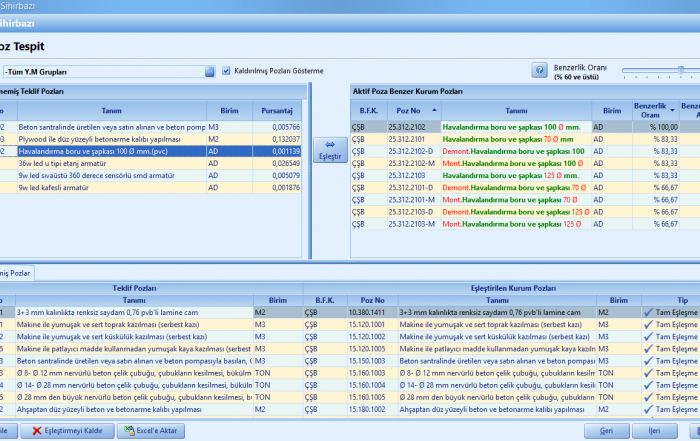Sort by the Pursantaj column header
This screenshot has height=441, width=700.
pyautogui.click(x=277, y=110)
